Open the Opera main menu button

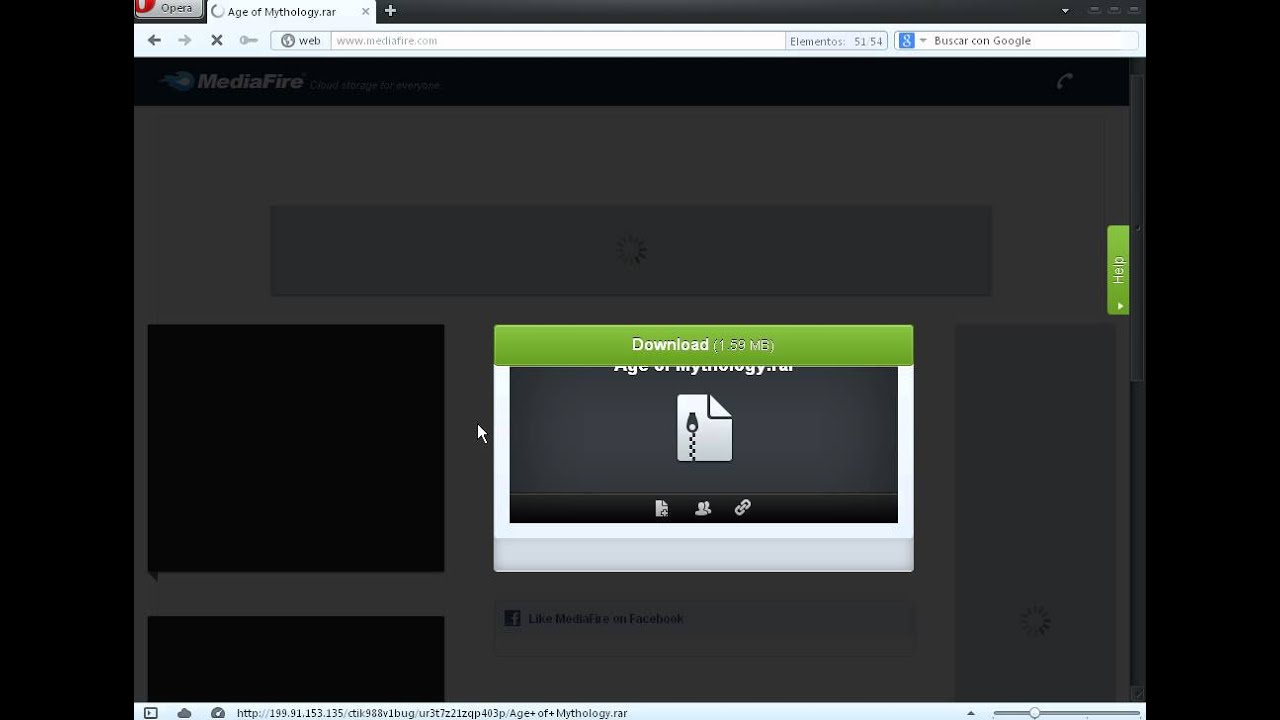click(x=169, y=8)
